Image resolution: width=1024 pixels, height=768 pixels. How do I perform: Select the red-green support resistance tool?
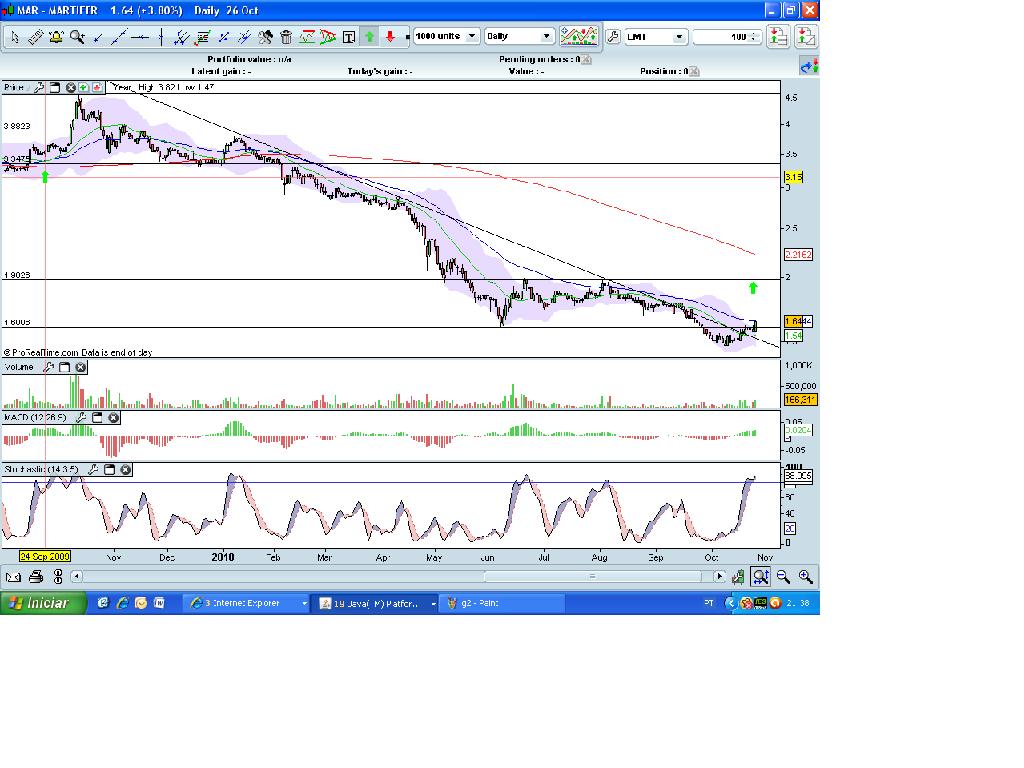pos(307,37)
